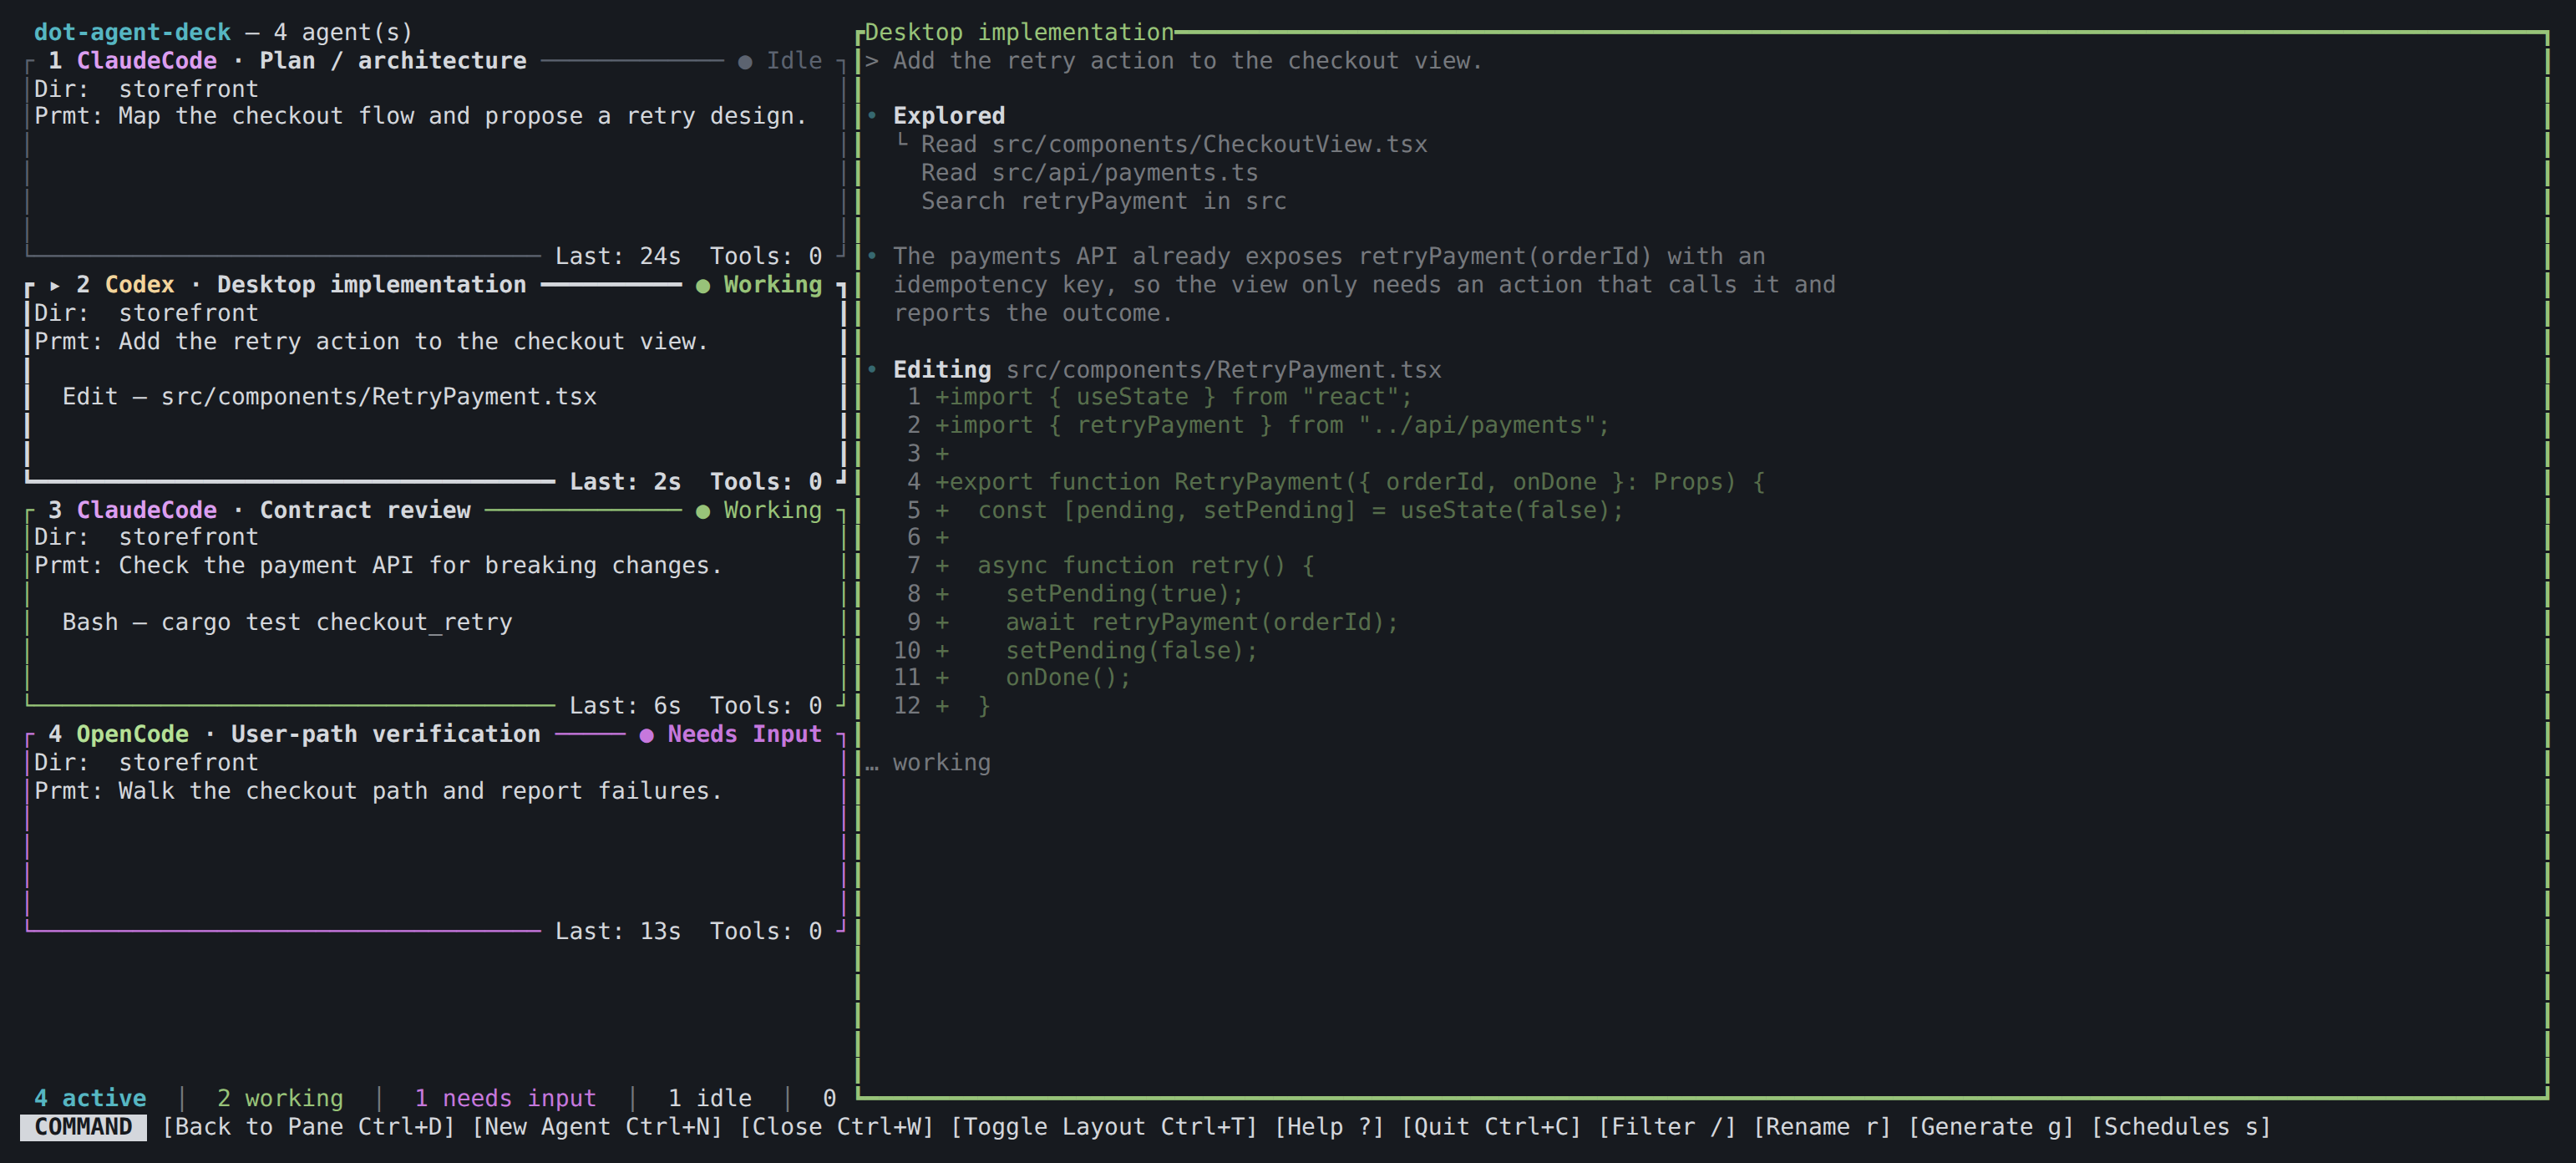Click the 'Needs Input' label on OpenCode agent

pos(744,734)
